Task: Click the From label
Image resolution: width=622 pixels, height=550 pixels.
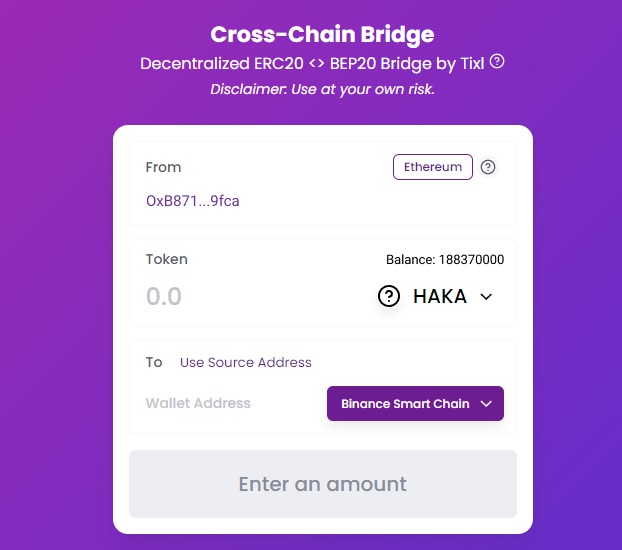Action: pyautogui.click(x=163, y=167)
